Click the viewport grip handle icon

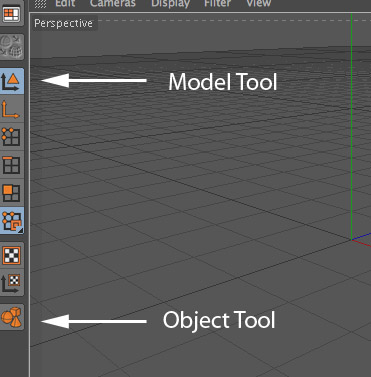(x=41, y=4)
